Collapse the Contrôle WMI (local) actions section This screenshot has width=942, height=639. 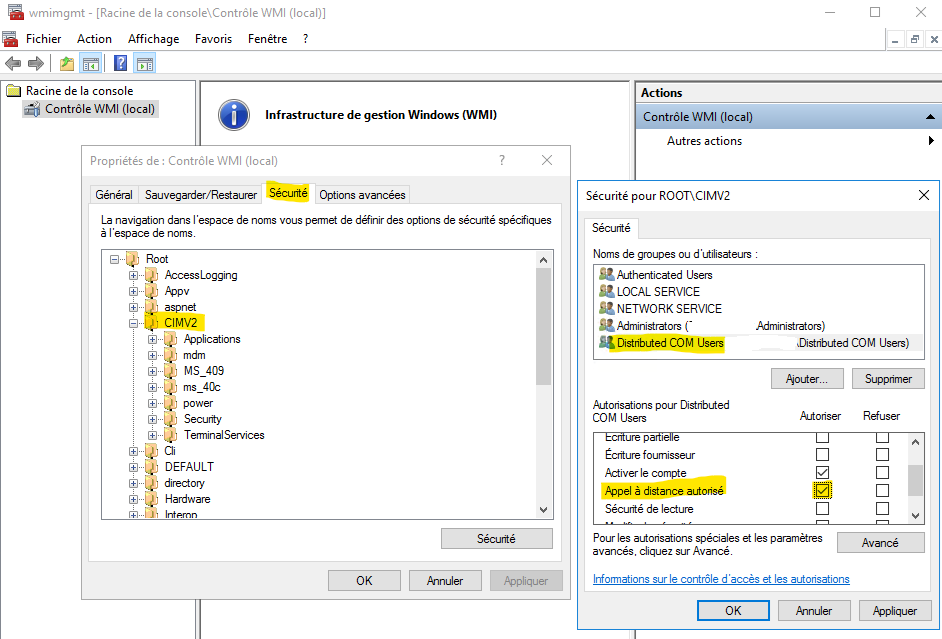tap(930, 117)
